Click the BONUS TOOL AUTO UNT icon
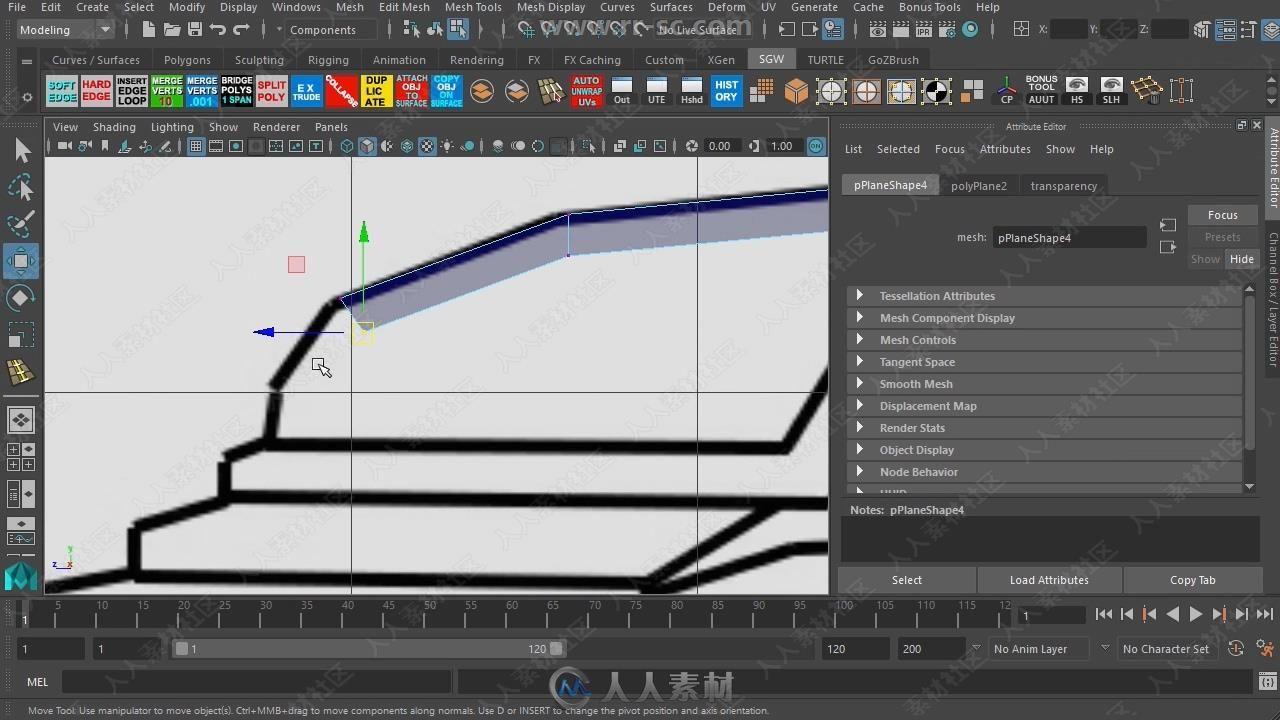 [x=1042, y=91]
